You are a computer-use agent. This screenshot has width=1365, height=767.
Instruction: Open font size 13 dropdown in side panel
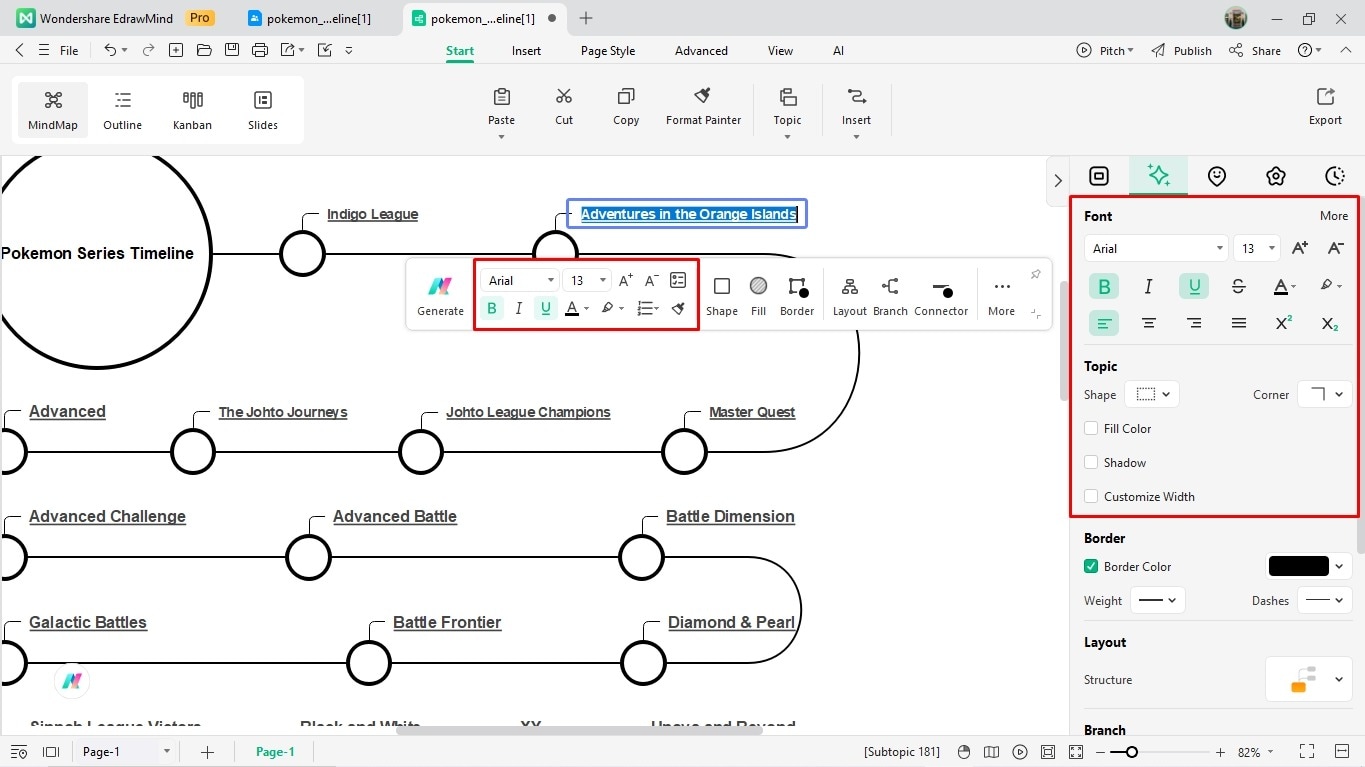pyautogui.click(x=1256, y=248)
